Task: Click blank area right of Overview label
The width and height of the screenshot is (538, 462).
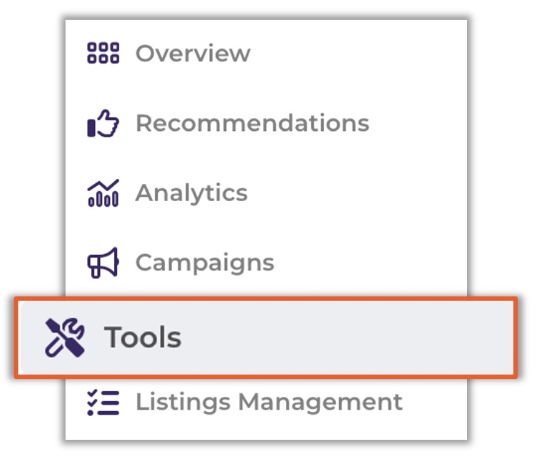Action: point(357,53)
